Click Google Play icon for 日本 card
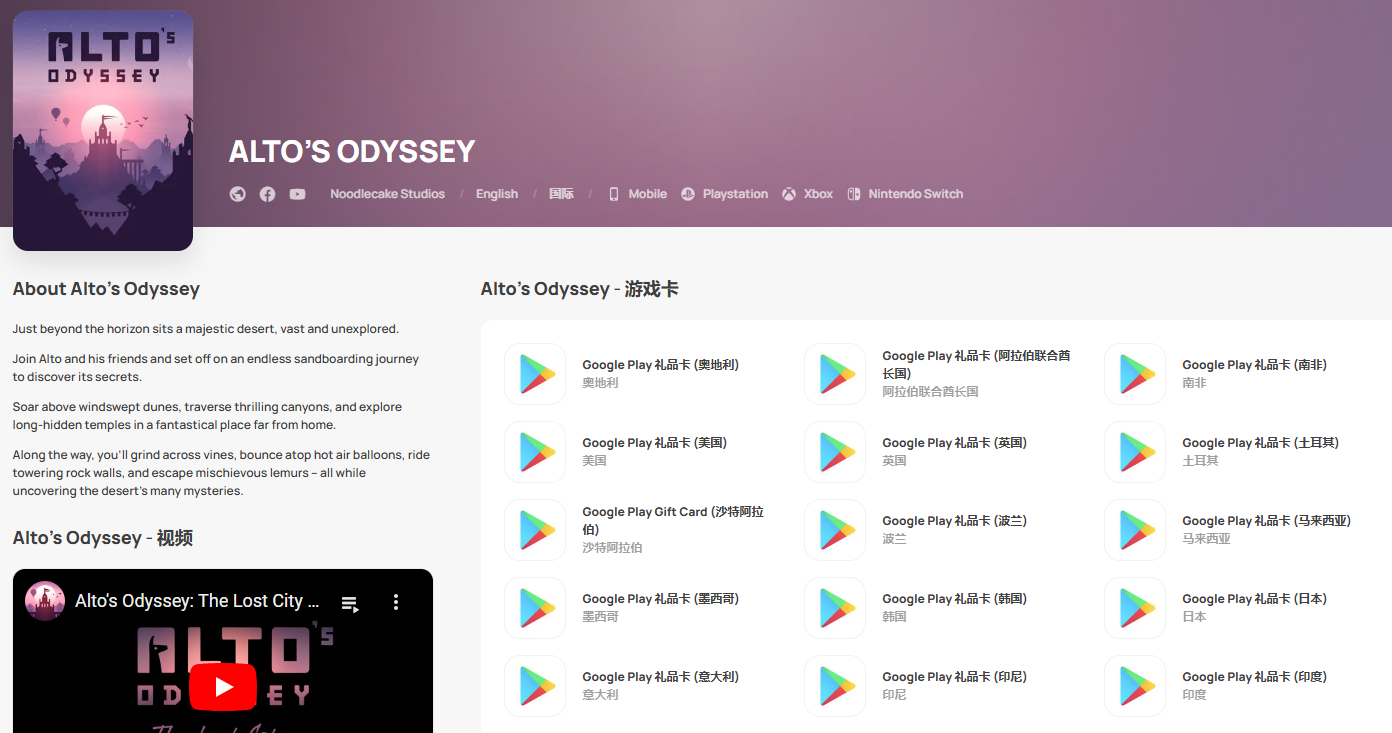This screenshot has height=733, width=1392. coord(1135,608)
